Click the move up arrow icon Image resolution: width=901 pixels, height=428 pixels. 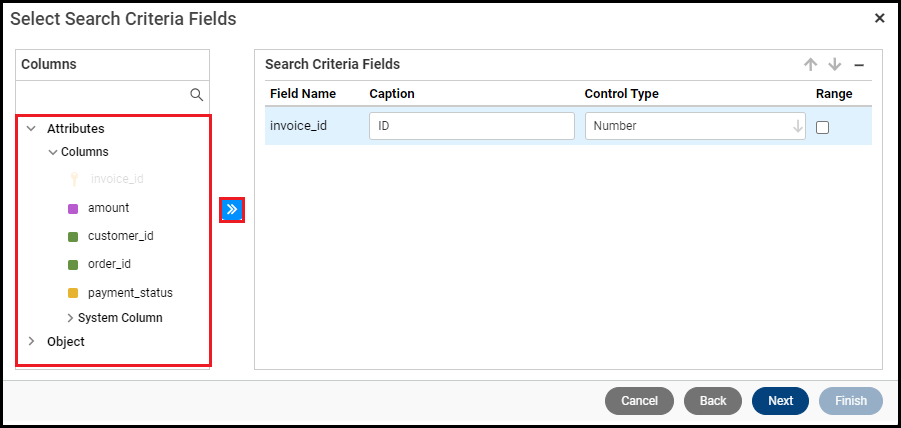pos(811,64)
